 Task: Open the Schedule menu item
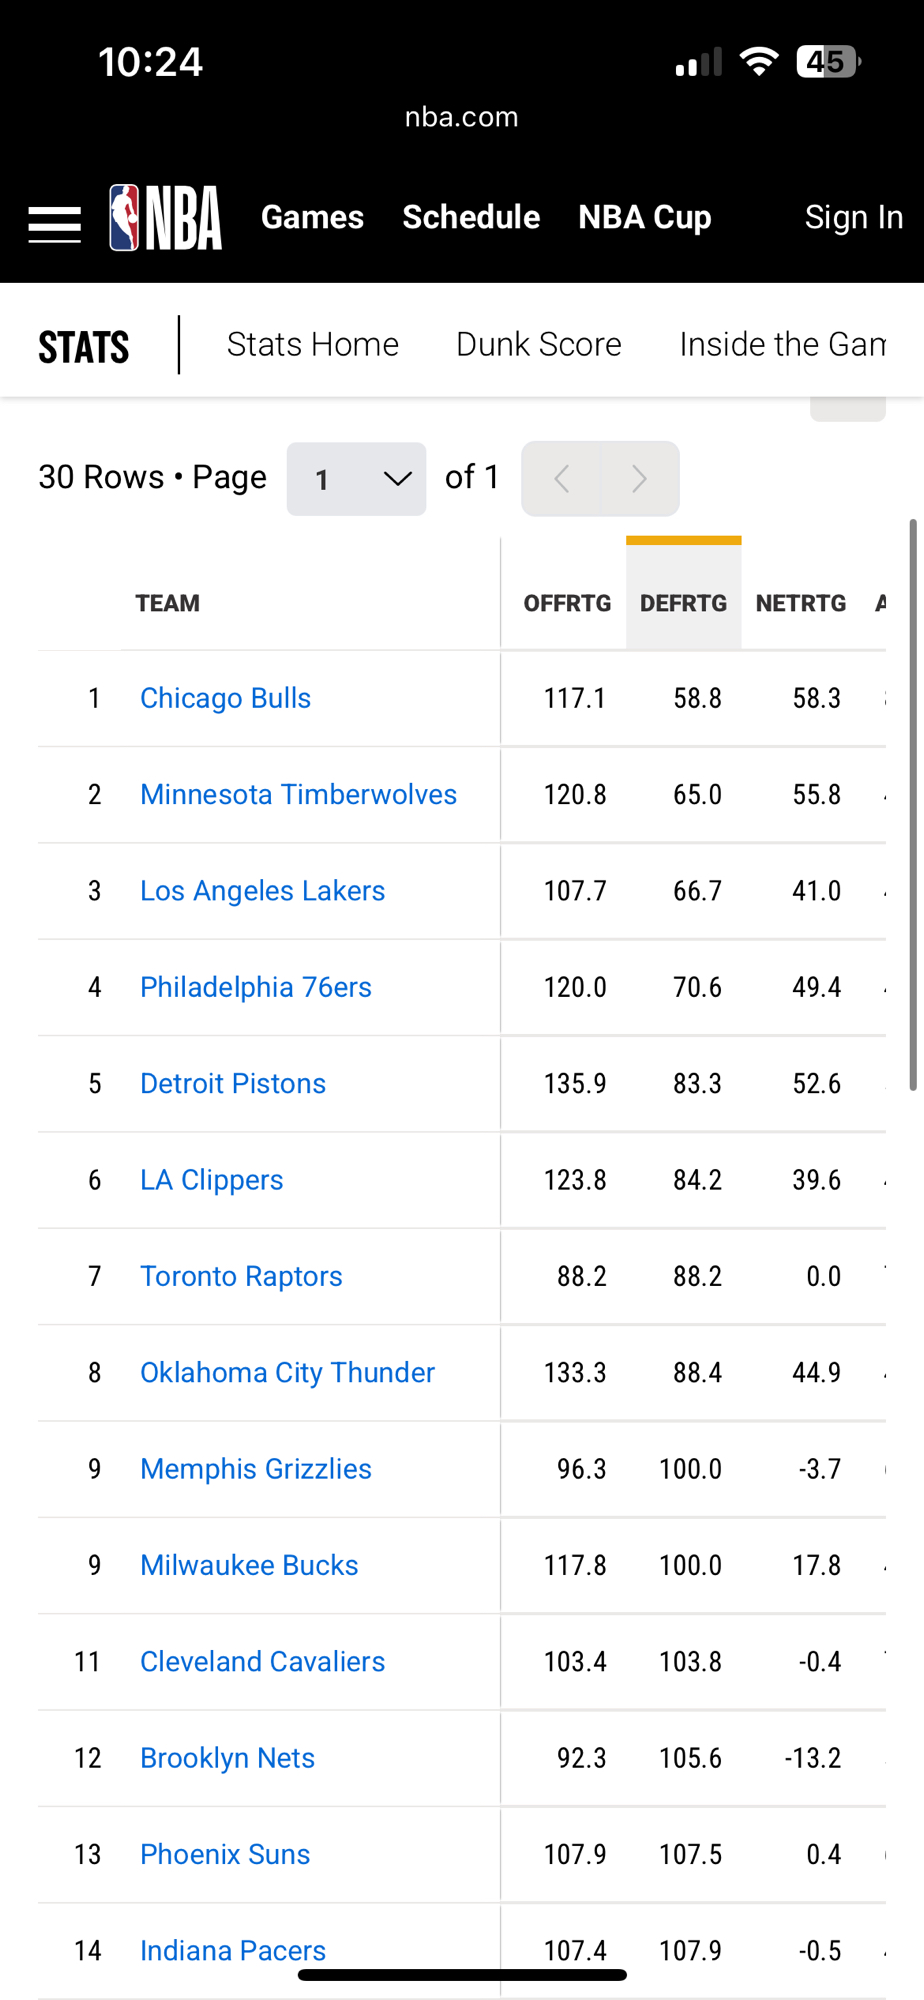coord(471,218)
